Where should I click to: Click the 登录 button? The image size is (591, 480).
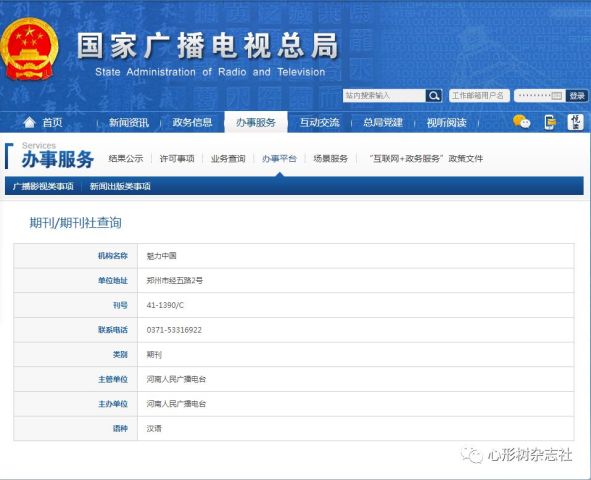(x=577, y=96)
